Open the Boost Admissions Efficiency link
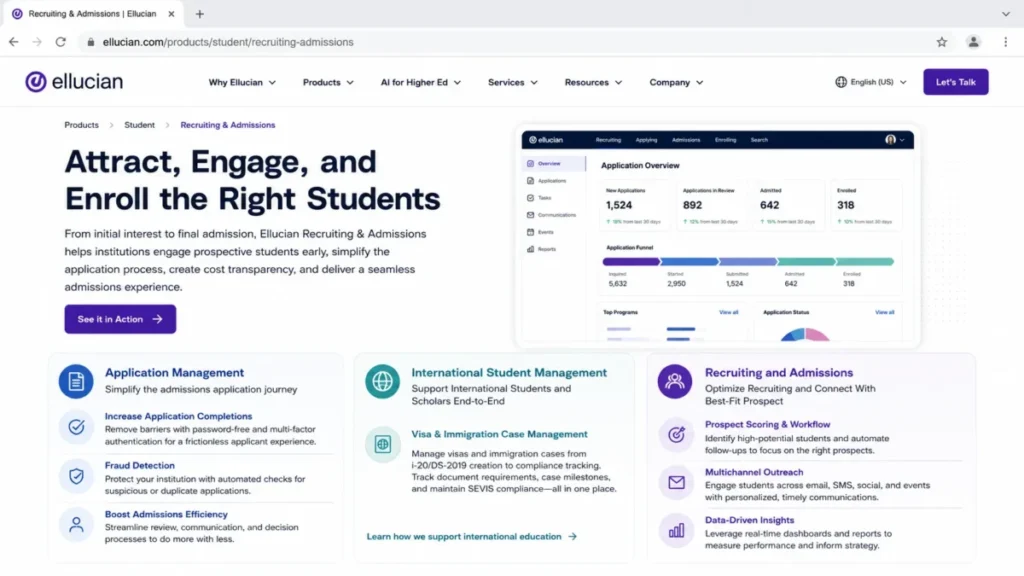Viewport: 1024px width, 576px height. pos(166,515)
